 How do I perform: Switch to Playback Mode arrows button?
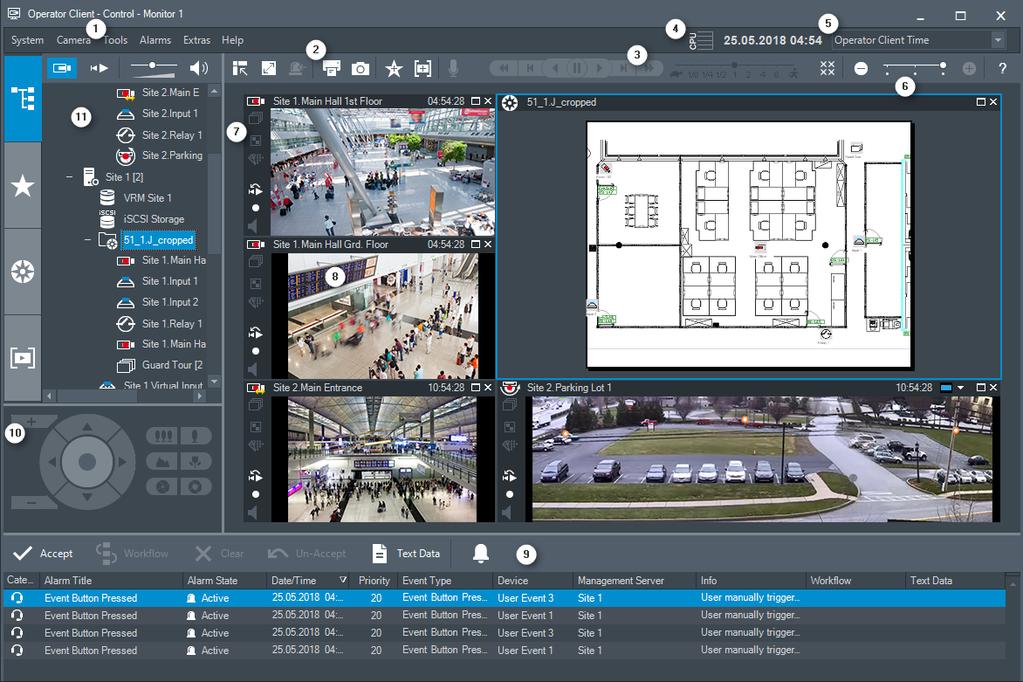coord(99,68)
